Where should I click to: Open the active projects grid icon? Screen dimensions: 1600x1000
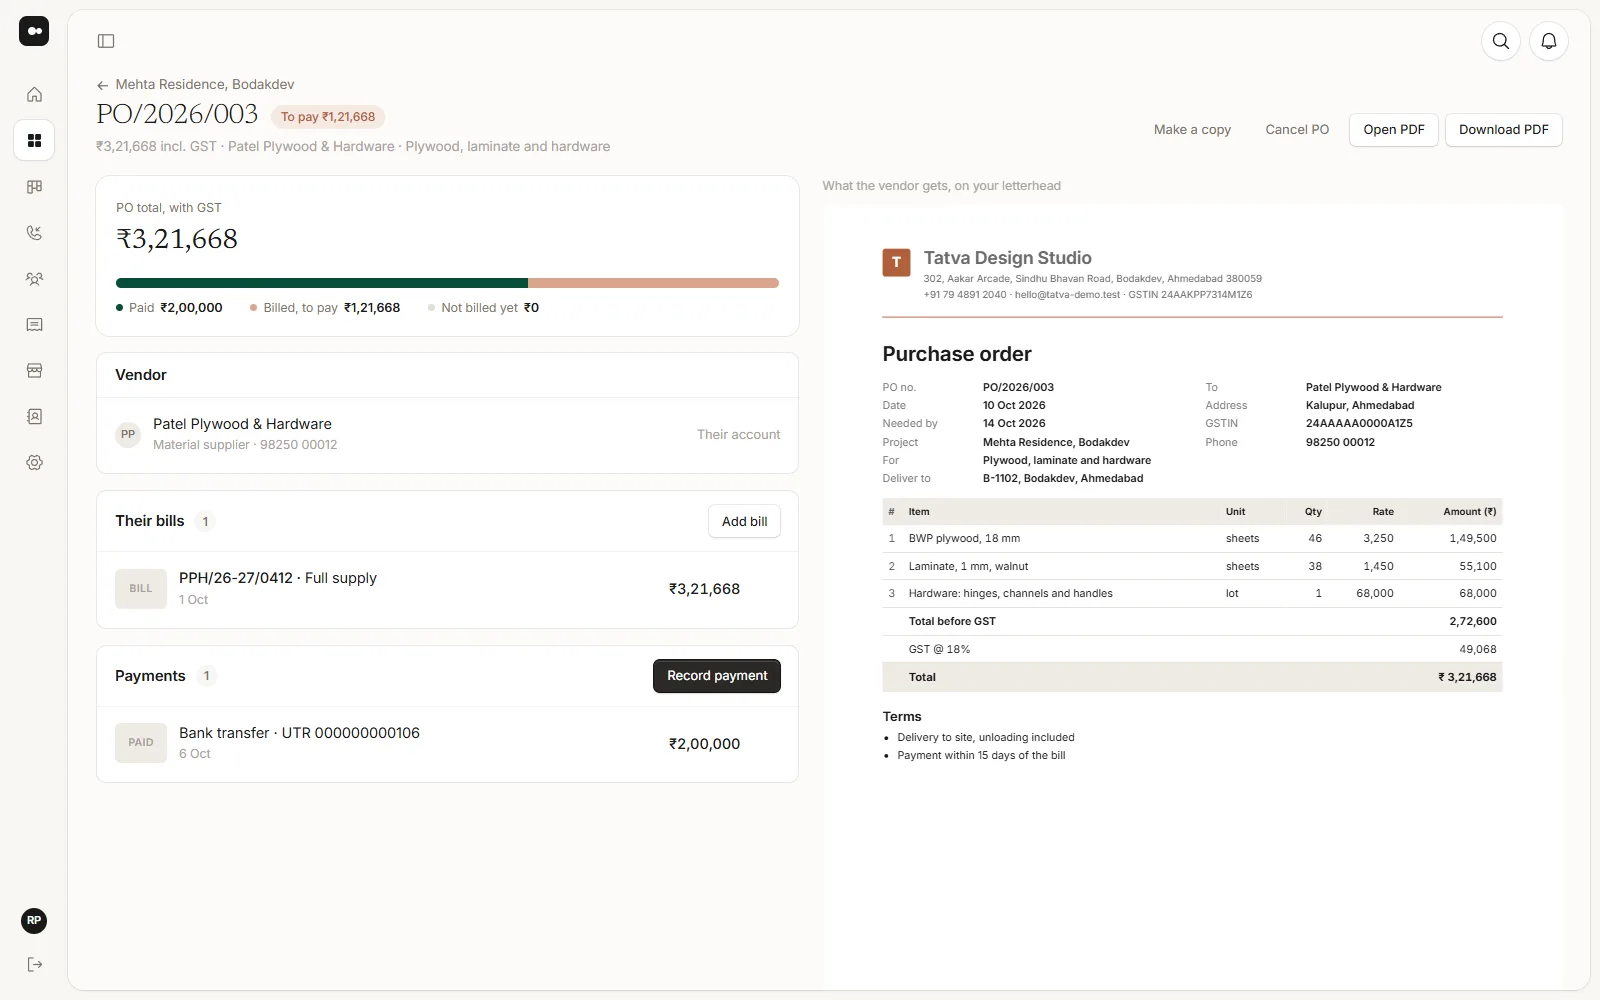click(34, 140)
